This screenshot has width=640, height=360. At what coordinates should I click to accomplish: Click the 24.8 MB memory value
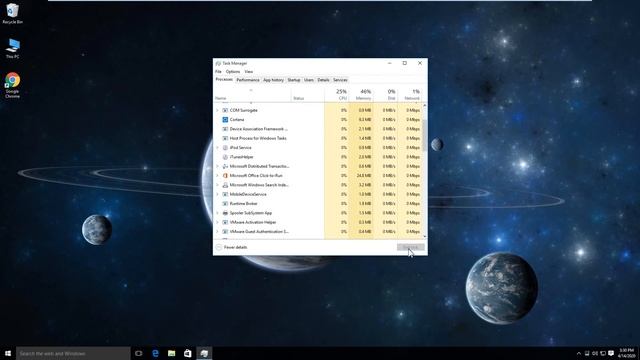coord(364,176)
